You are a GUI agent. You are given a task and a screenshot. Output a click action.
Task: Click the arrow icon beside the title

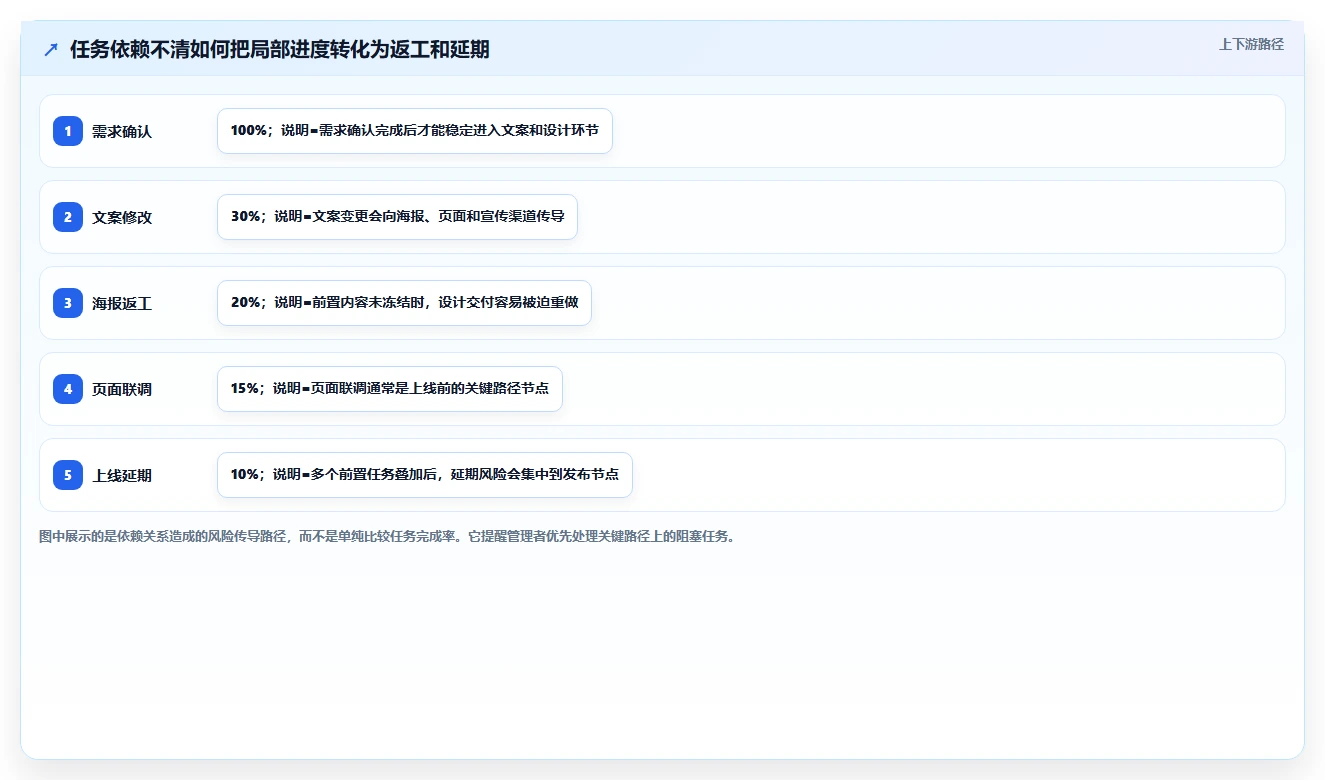[51, 50]
